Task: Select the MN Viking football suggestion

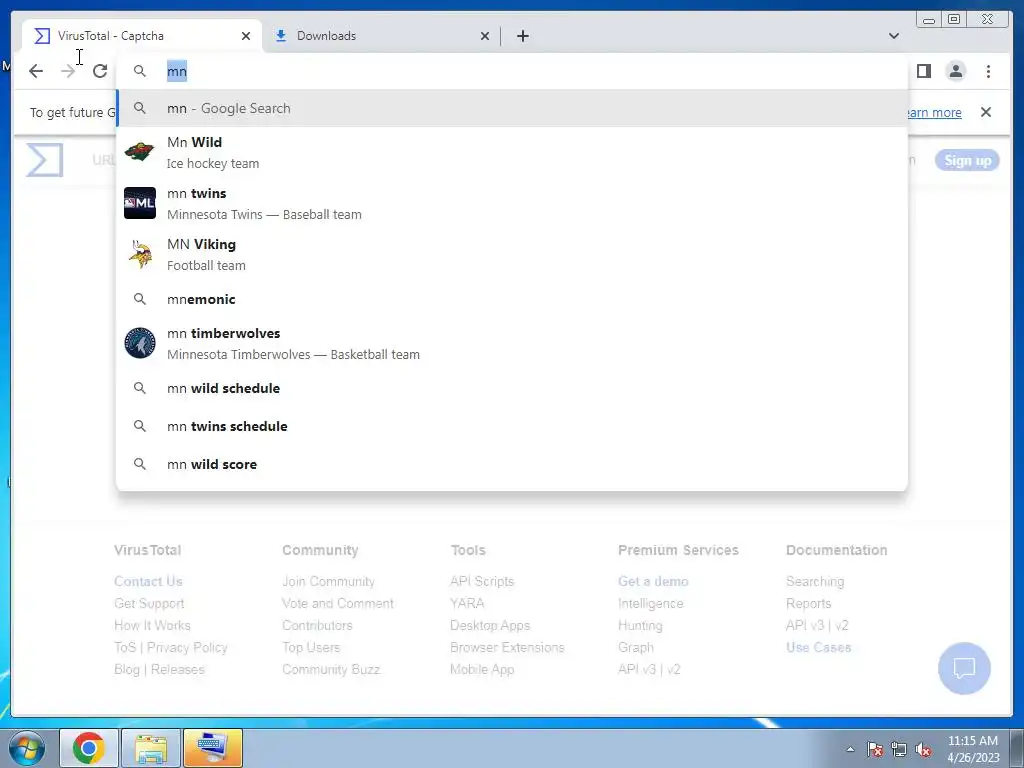Action: click(511, 254)
